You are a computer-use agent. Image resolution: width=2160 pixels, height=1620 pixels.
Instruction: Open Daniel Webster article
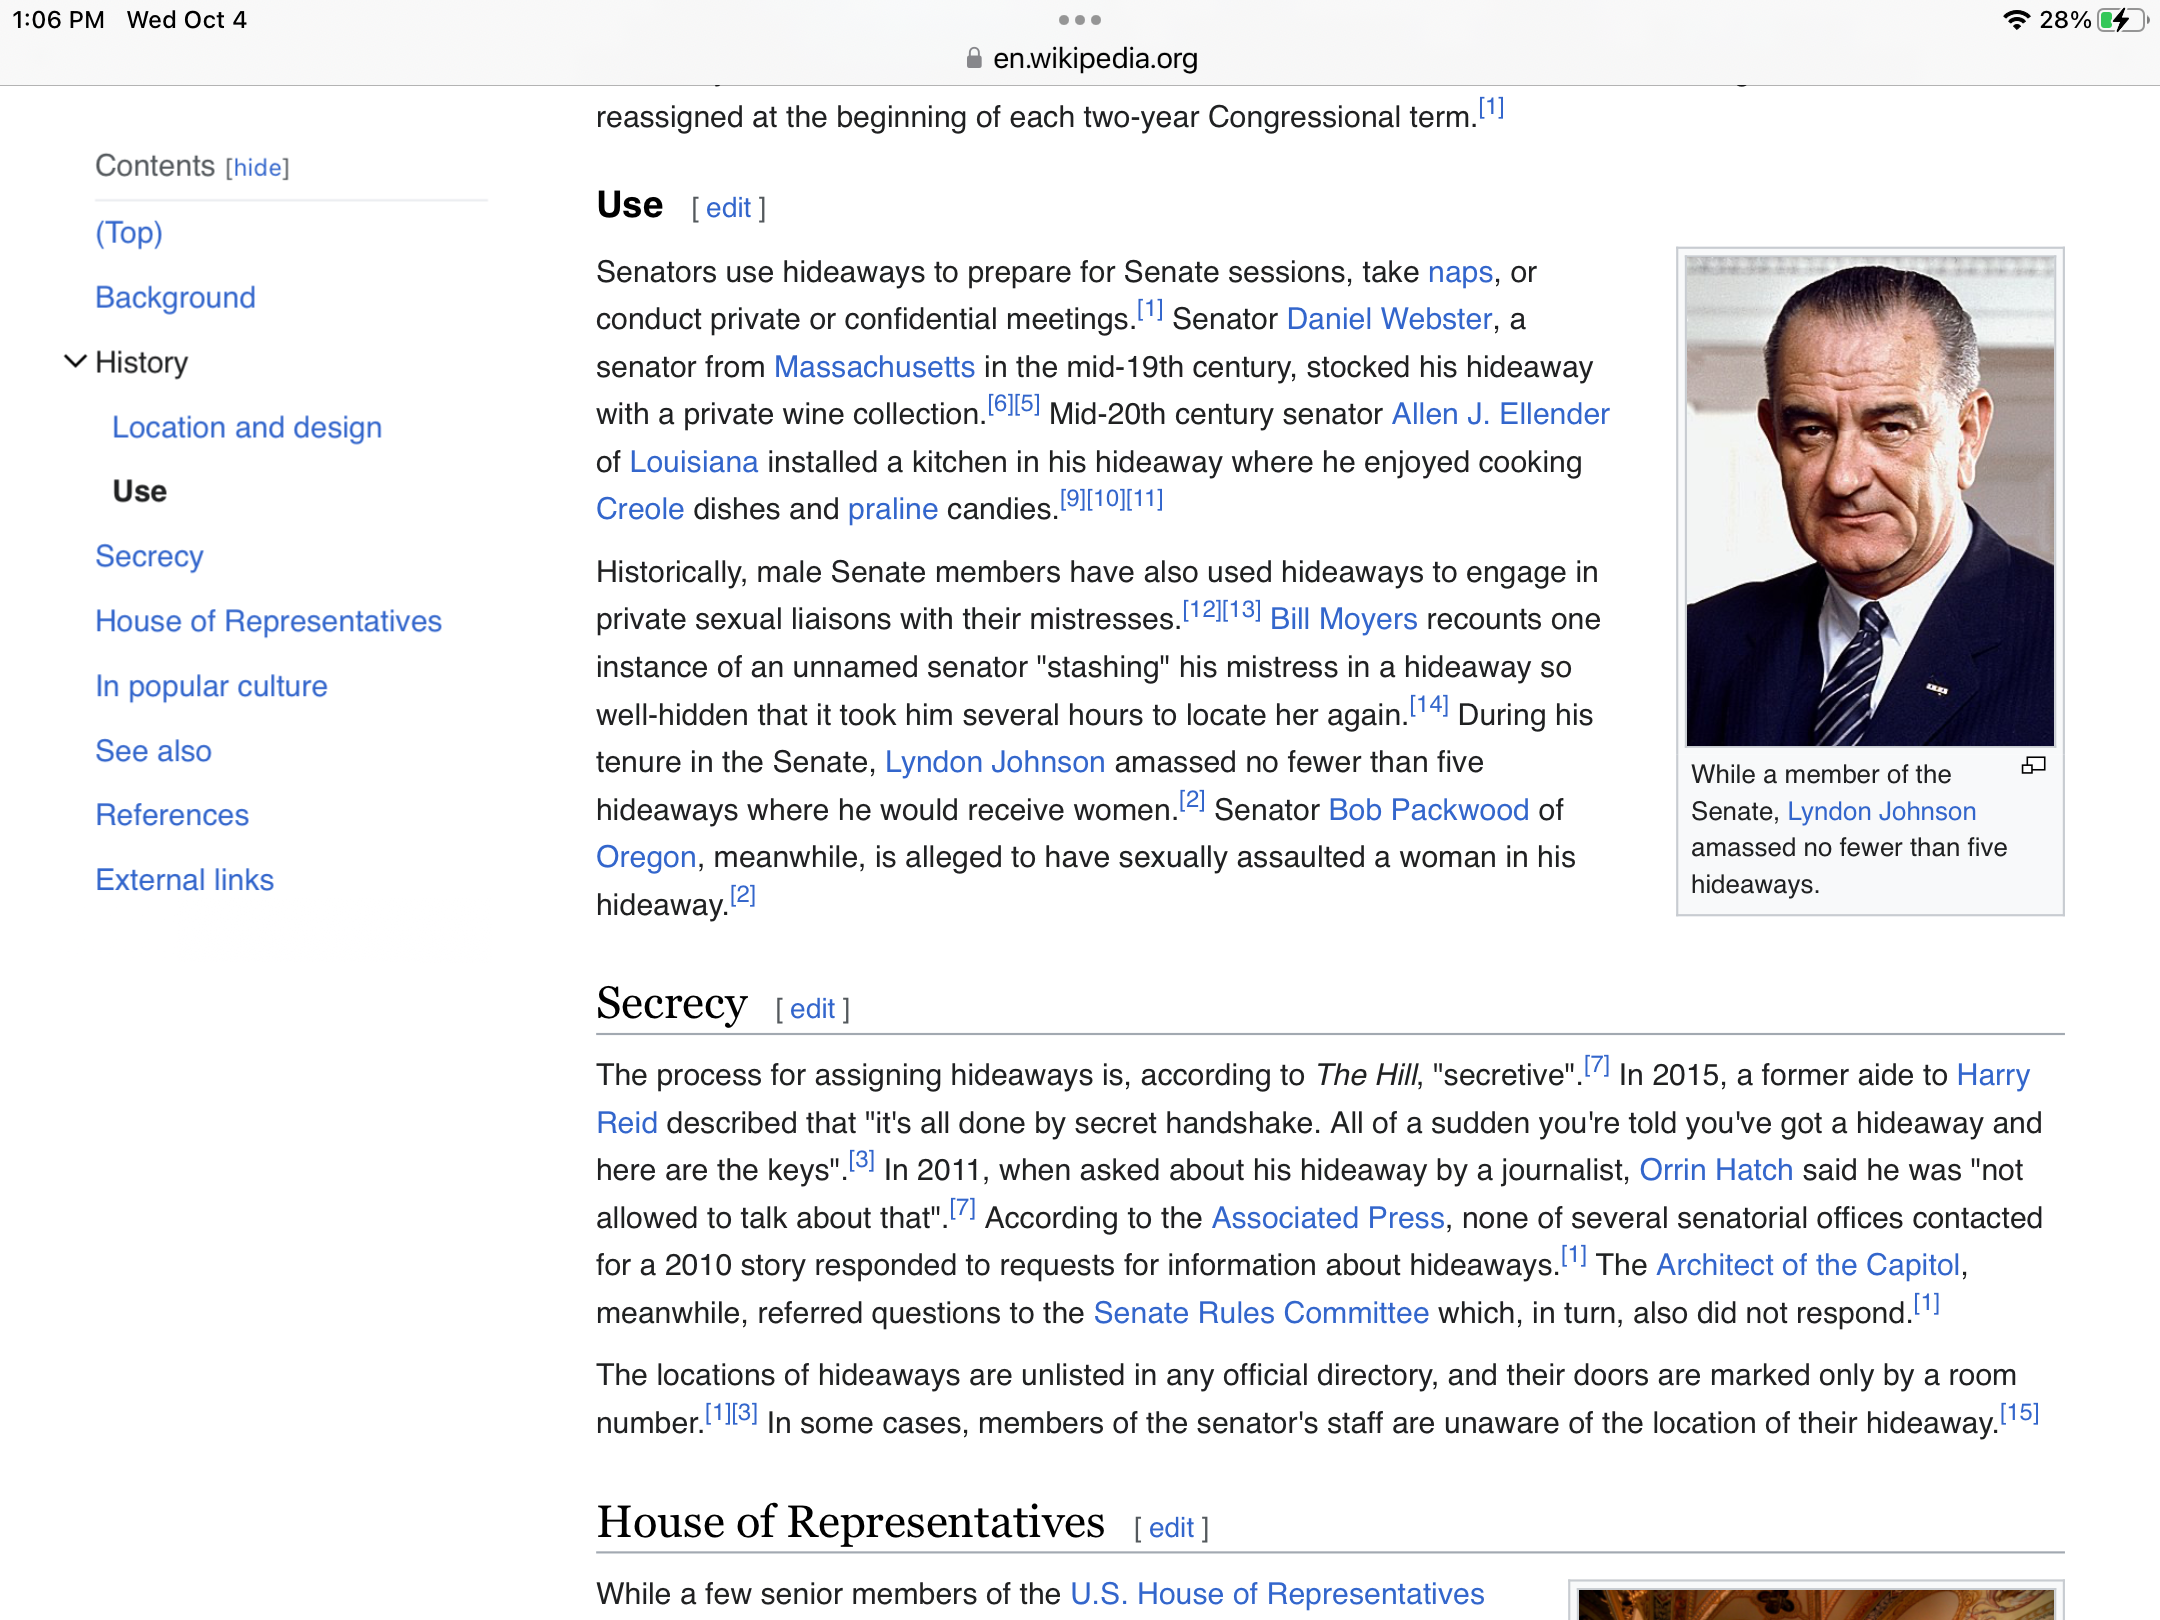[1389, 319]
